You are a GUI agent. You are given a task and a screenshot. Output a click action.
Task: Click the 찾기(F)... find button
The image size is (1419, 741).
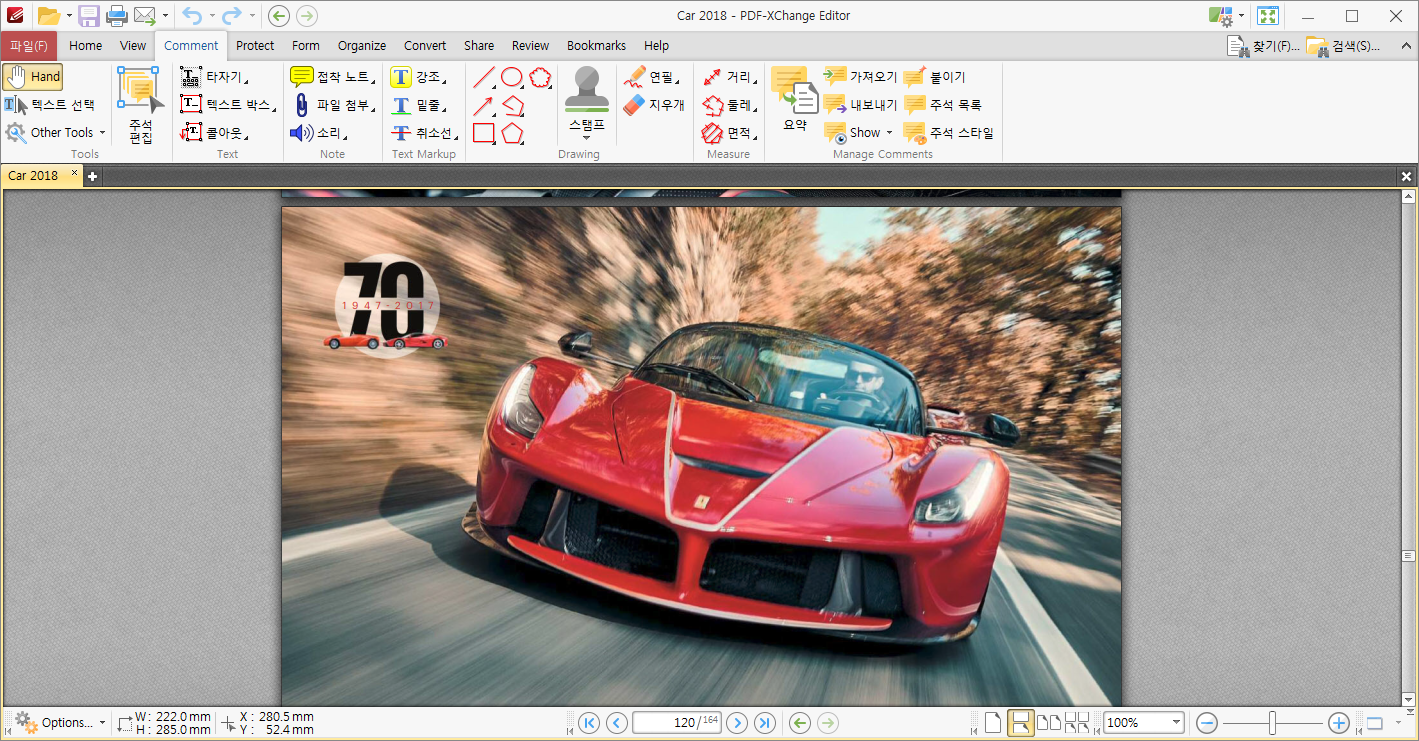[1264, 46]
